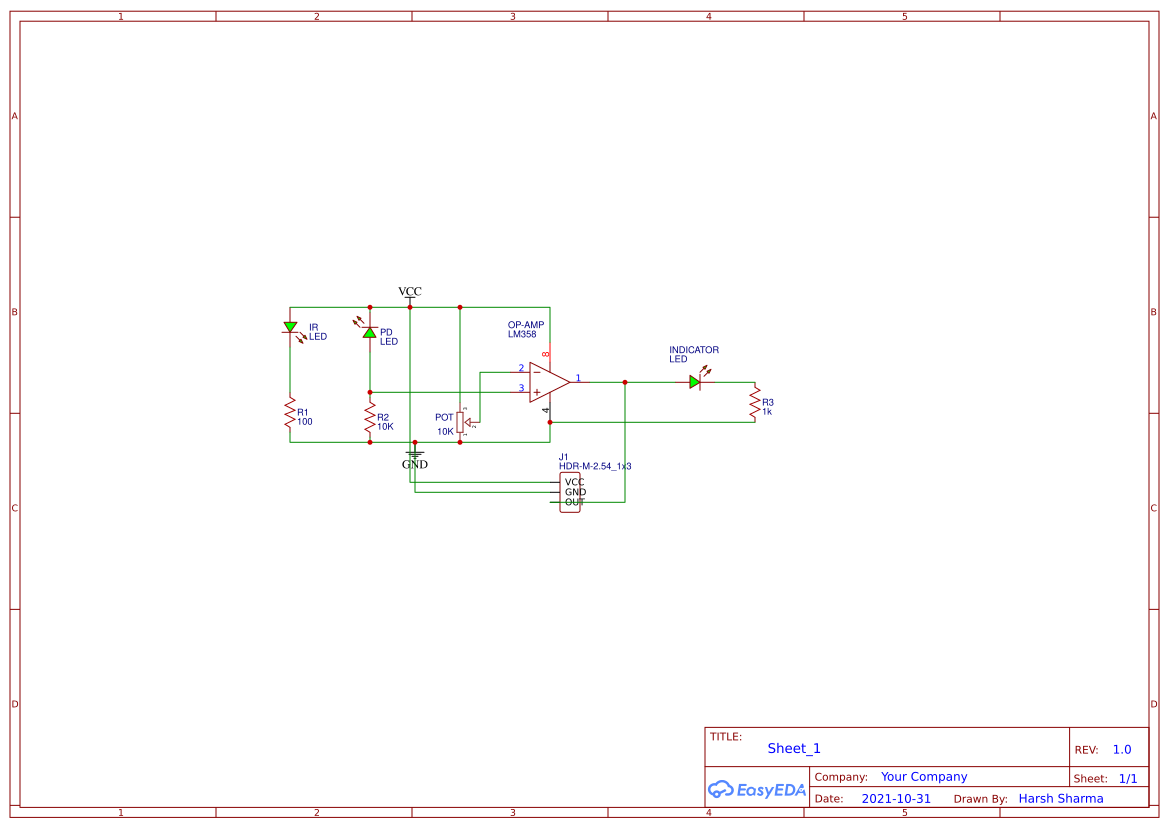Click the Your Company field
Image resolution: width=1169 pixels, height=828 pixels.
pyautogui.click(x=922, y=776)
